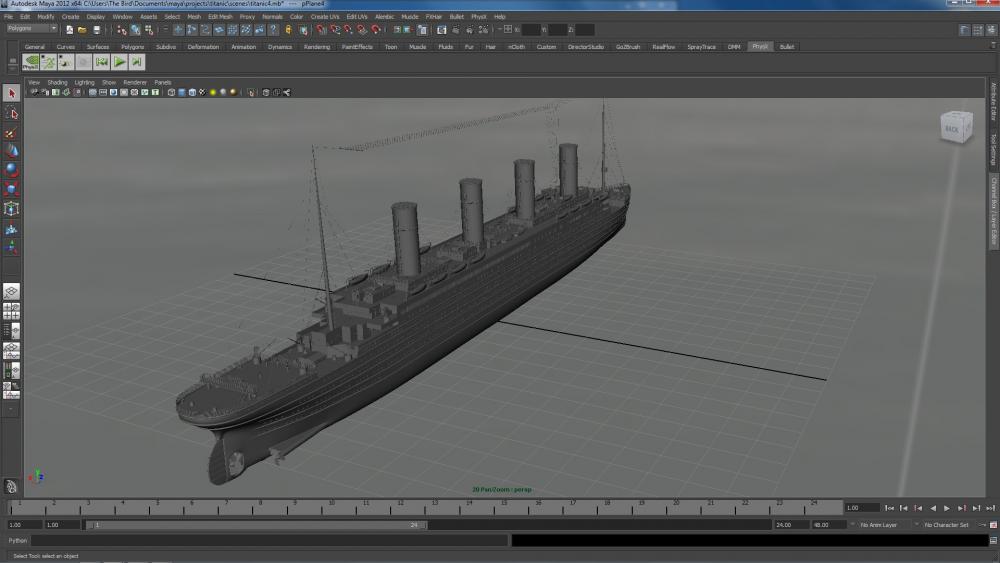This screenshot has width=1000, height=563.
Task: Open the No Anim Layer dropdown
Action: 877,525
